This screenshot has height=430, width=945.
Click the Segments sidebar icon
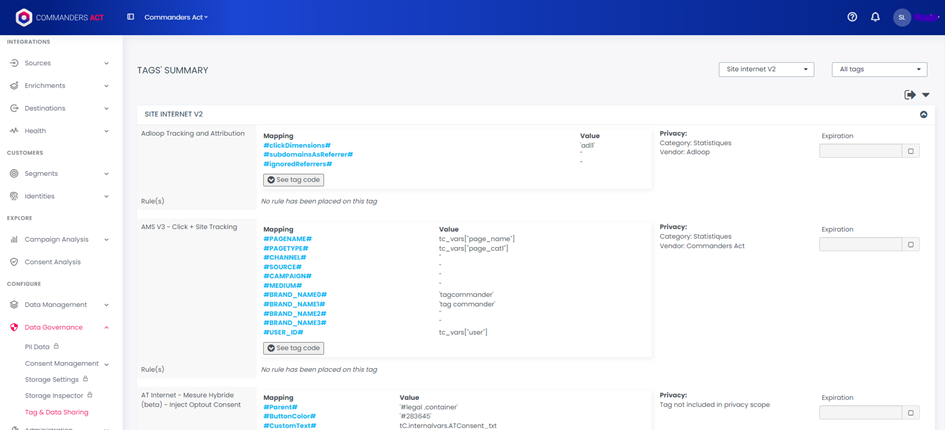14,174
